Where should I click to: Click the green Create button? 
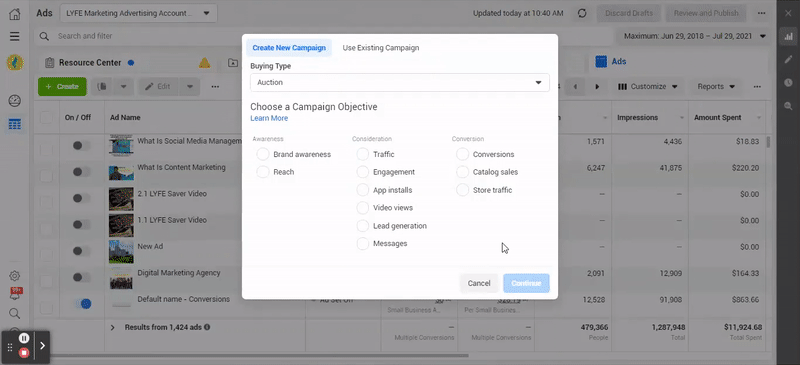[x=62, y=87]
